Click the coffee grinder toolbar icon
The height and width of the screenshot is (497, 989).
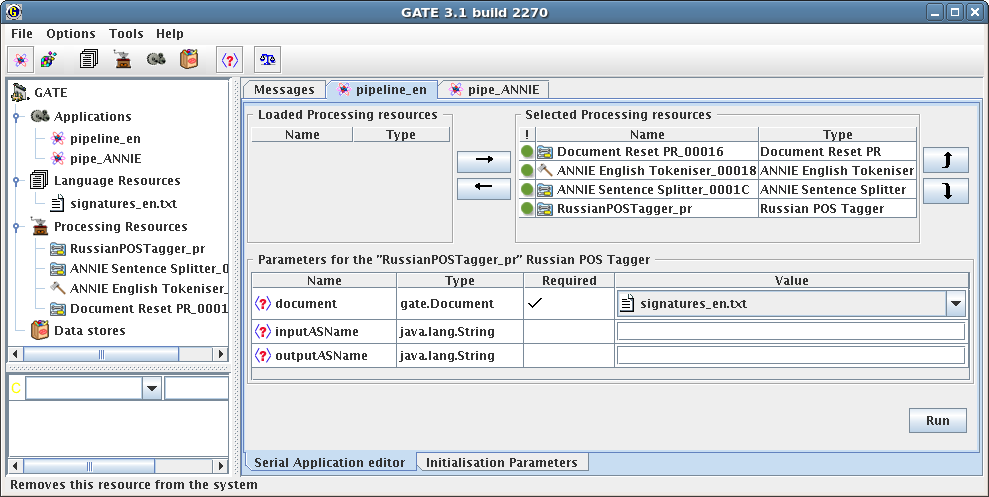(x=122, y=59)
